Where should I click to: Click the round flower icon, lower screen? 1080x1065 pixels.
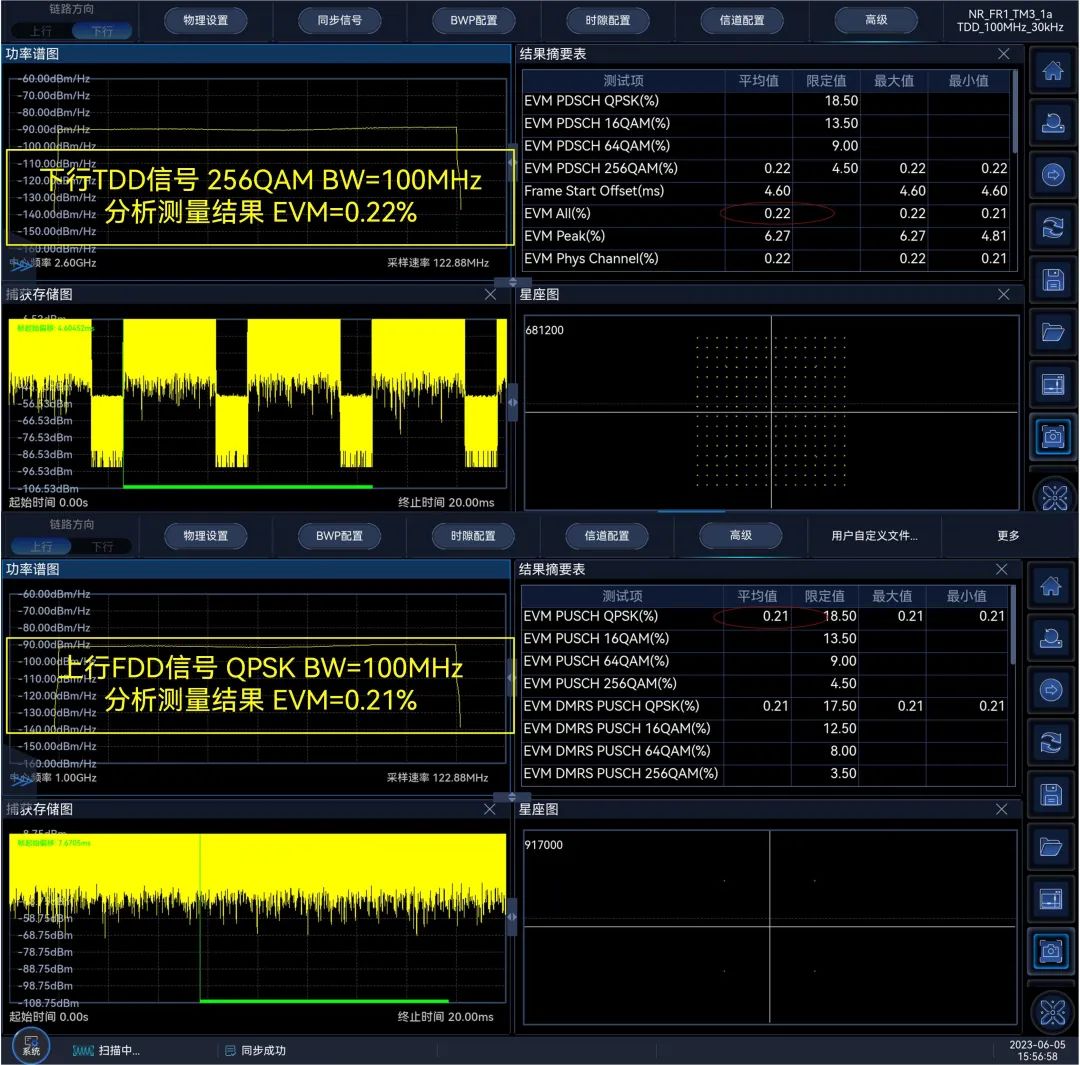coord(1052,1012)
